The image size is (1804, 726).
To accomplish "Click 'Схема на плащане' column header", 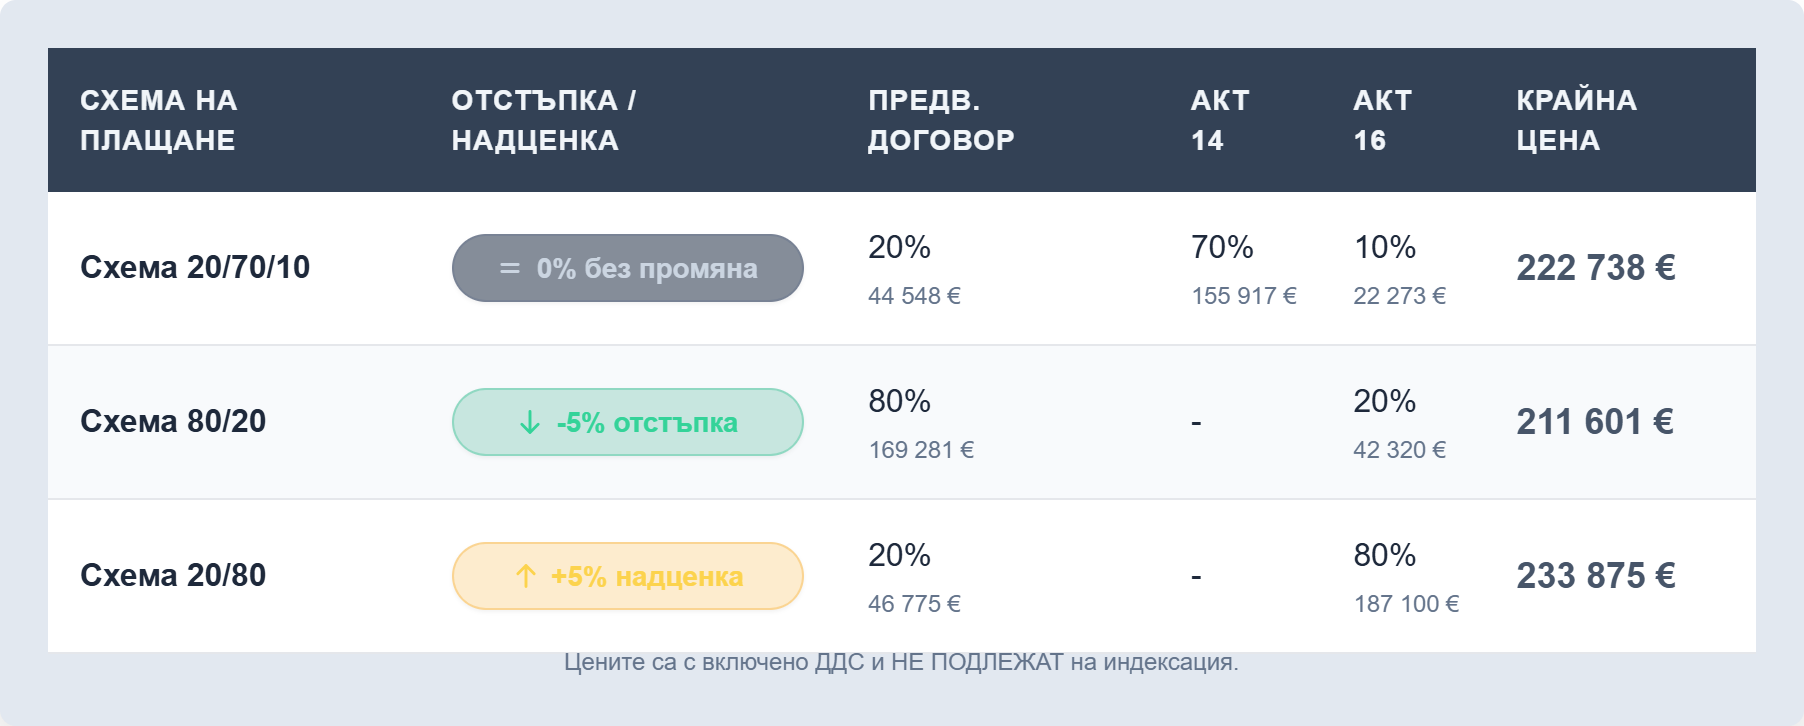I will pyautogui.click(x=159, y=120).
